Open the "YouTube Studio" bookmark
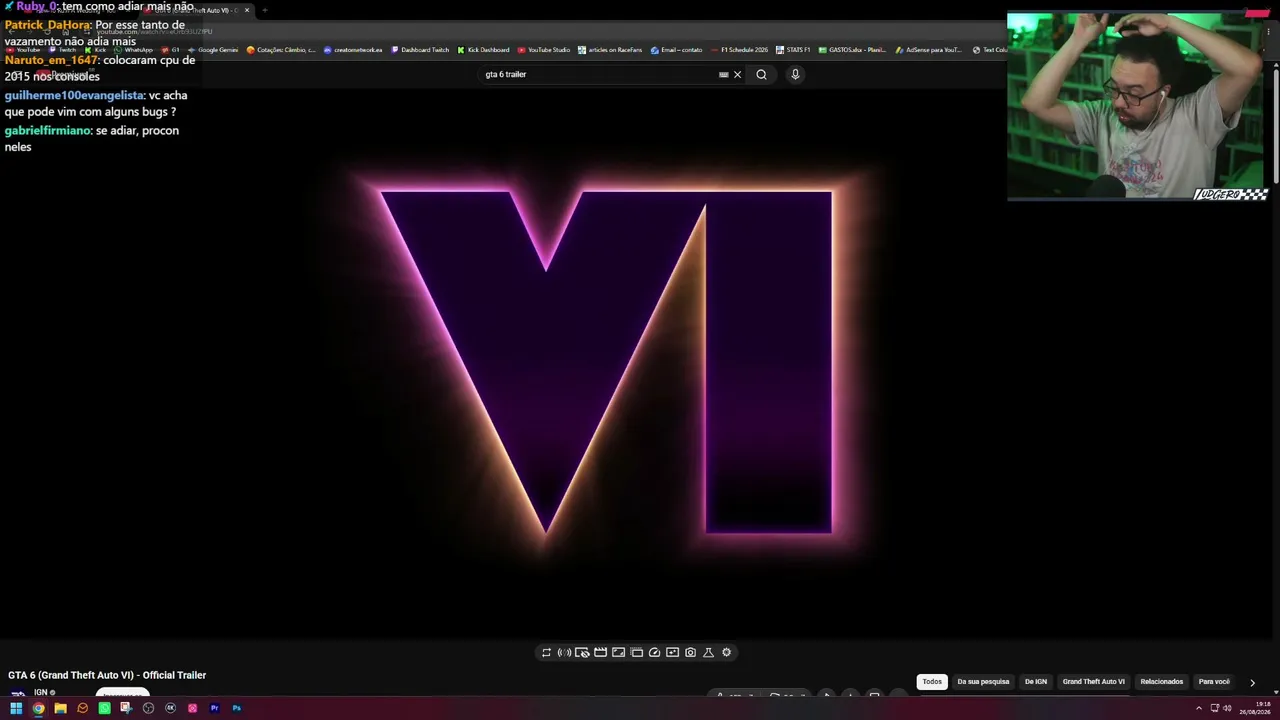This screenshot has height=720, width=1280. point(544,50)
